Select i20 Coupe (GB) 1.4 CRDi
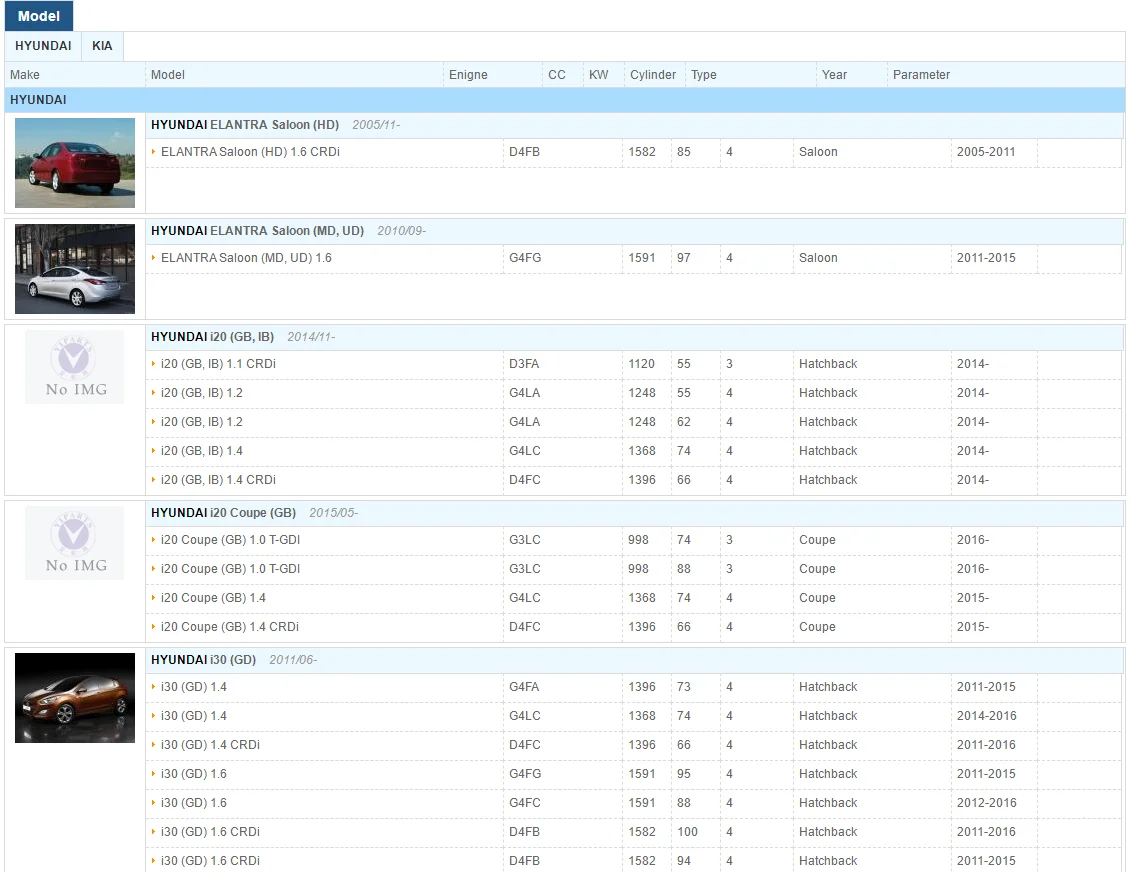The width and height of the screenshot is (1130, 872). (x=230, y=626)
